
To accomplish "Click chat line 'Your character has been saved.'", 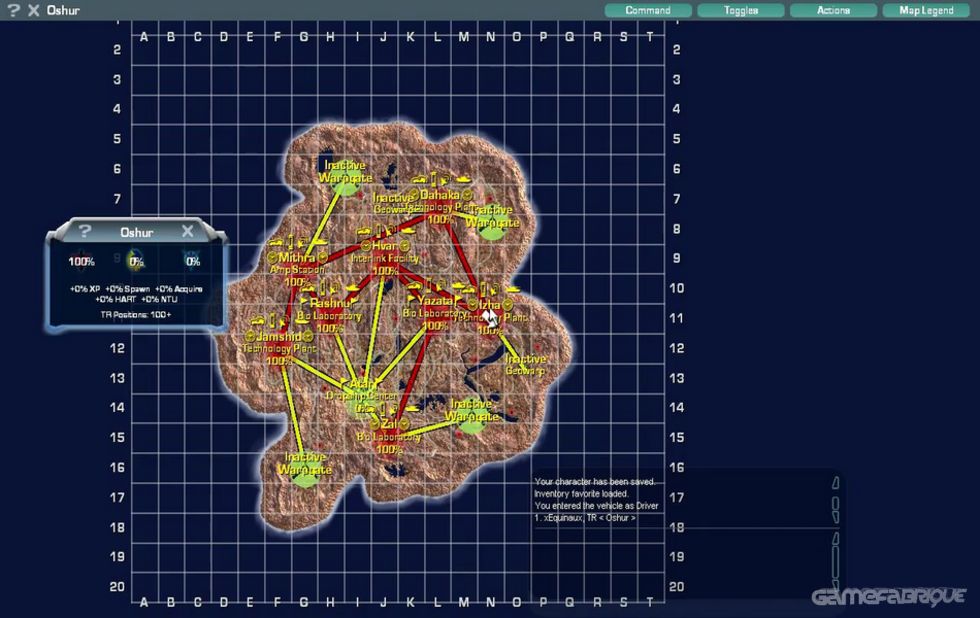I will coord(595,482).
